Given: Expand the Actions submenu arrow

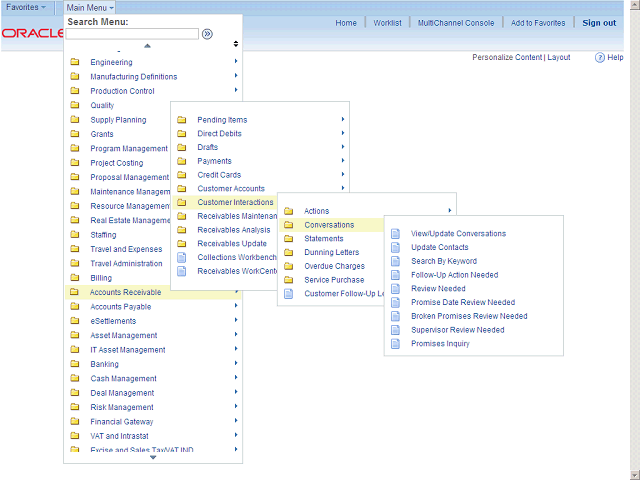Looking at the screenshot, I should pyautogui.click(x=450, y=211).
